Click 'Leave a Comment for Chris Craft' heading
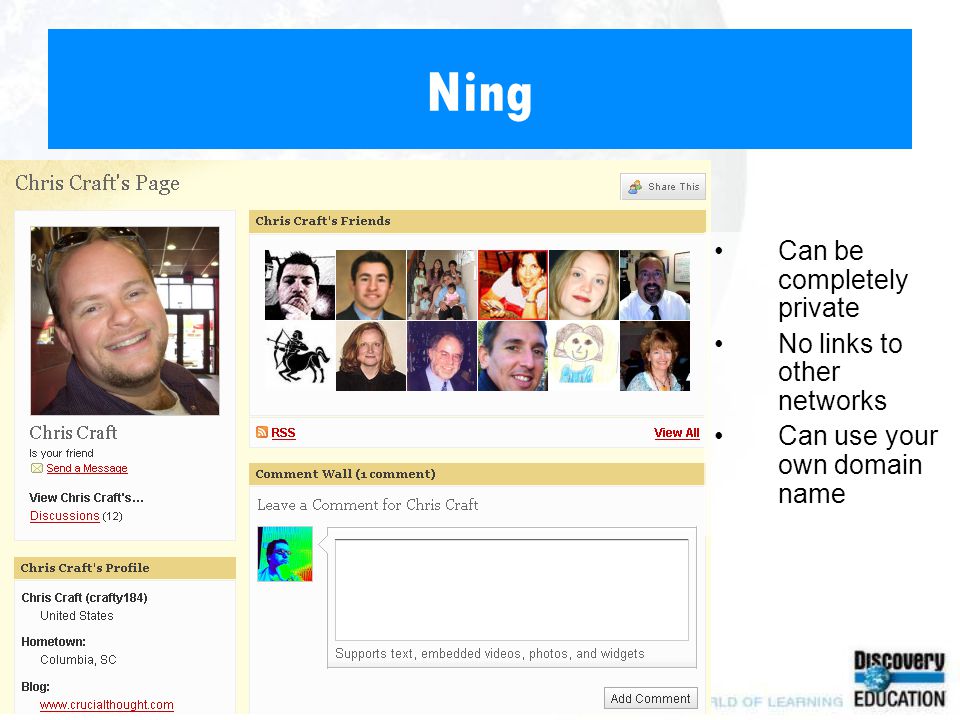Viewport: 960px width, 720px height. point(367,504)
